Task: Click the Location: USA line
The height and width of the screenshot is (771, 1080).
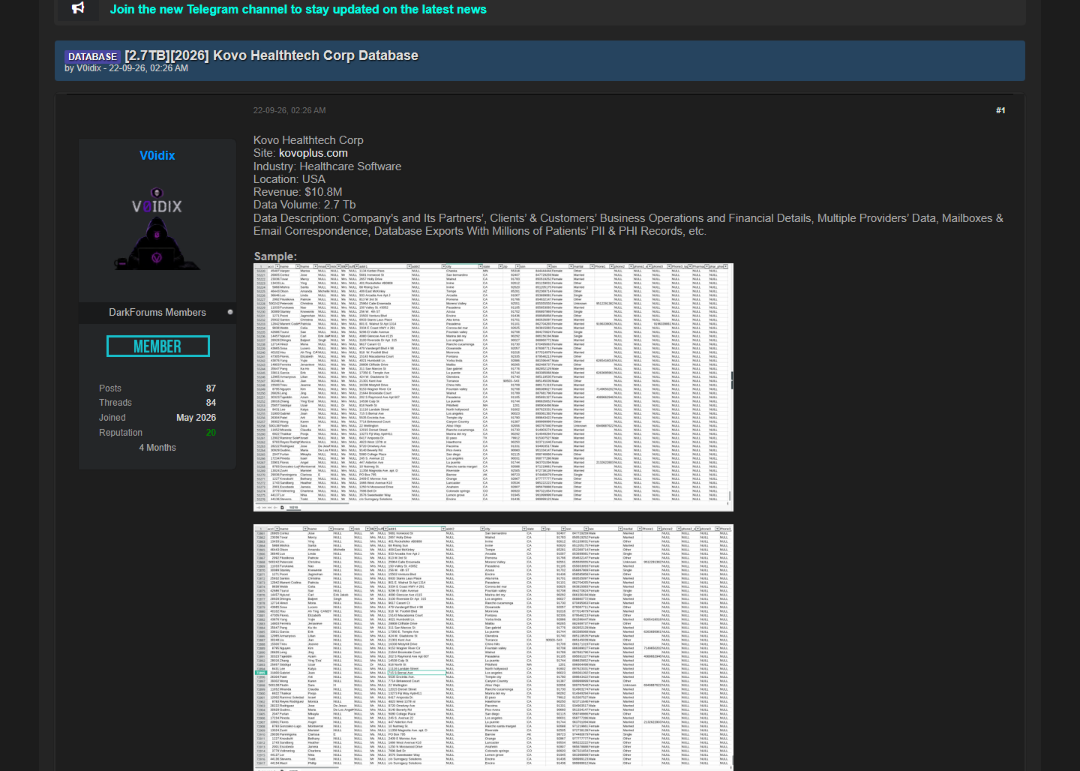Action: [x=289, y=179]
